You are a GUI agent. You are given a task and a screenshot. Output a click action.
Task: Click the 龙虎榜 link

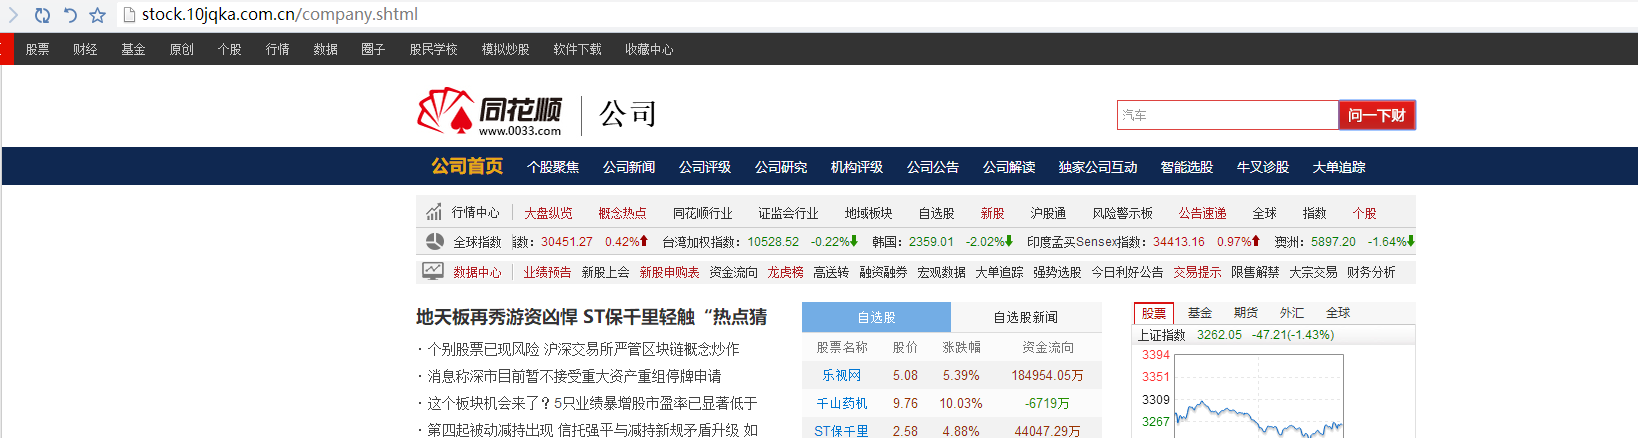coord(785,272)
